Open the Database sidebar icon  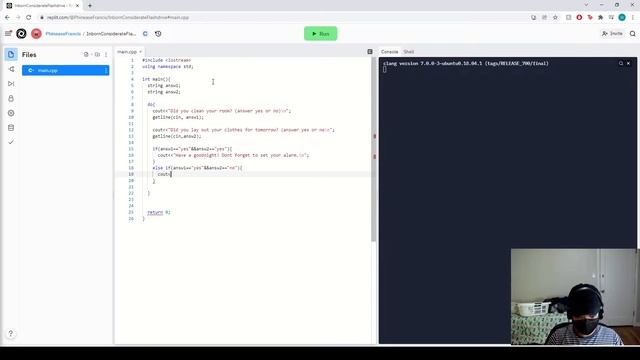(11, 128)
